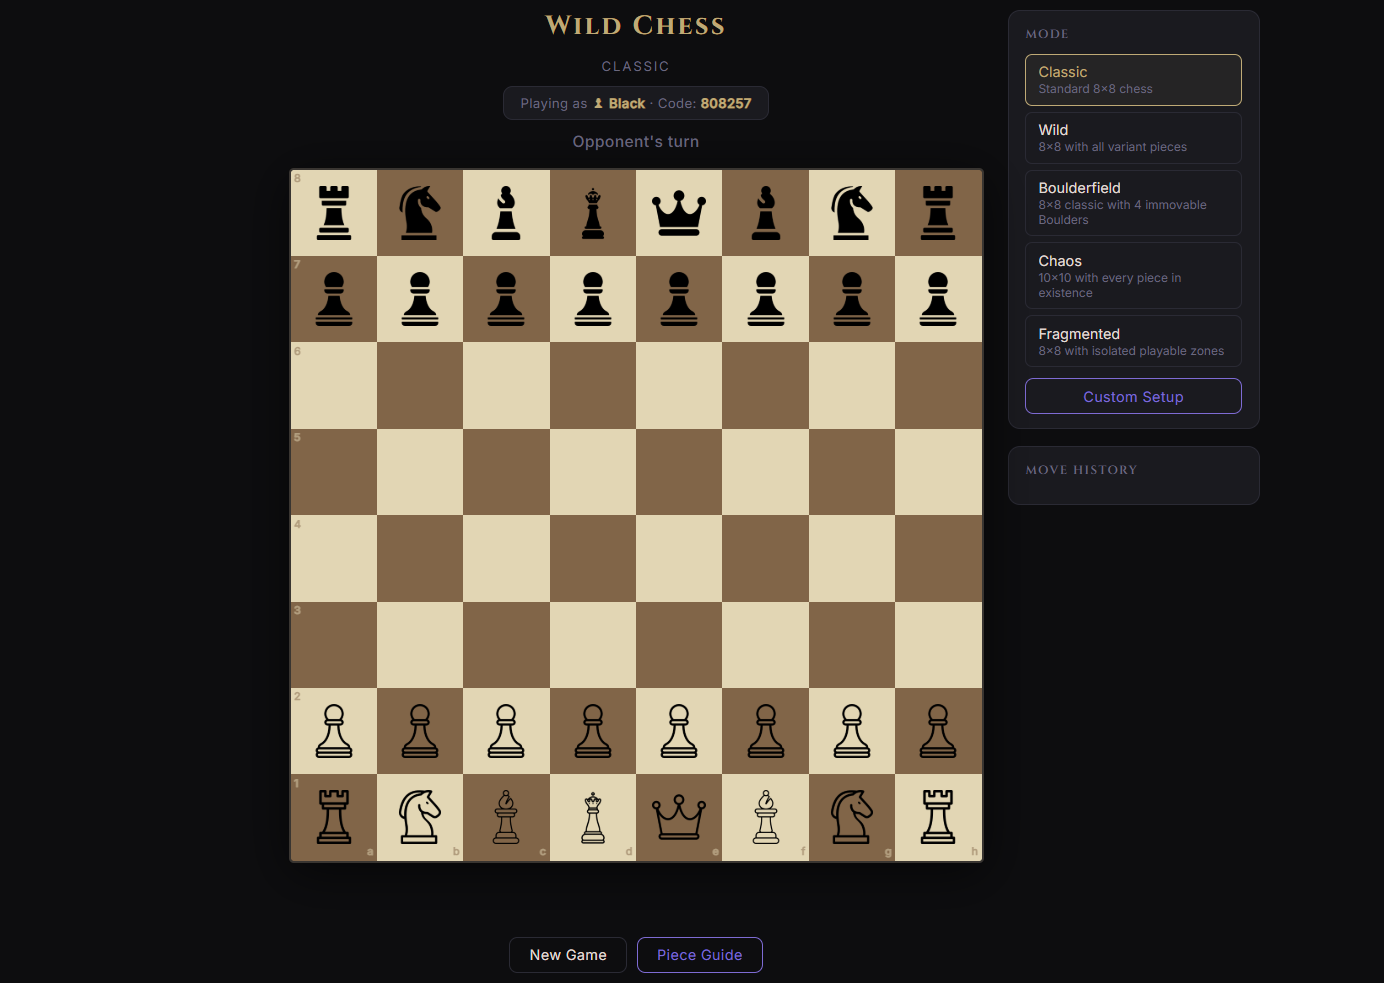Image resolution: width=1384 pixels, height=983 pixels.
Task: Open the Piece Guide
Action: coord(700,955)
